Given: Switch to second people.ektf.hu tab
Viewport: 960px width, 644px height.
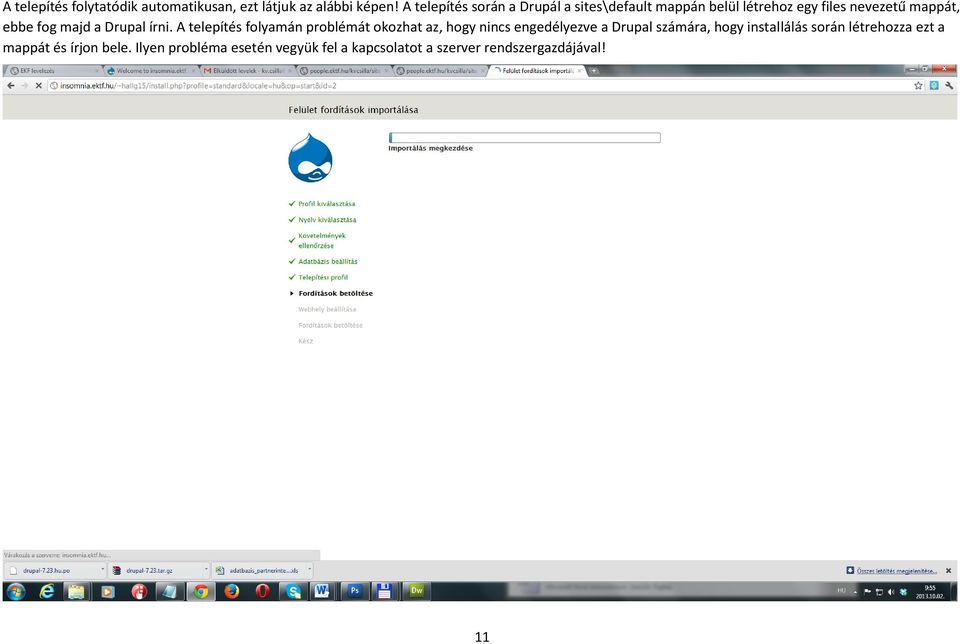Looking at the screenshot, I should [441, 71].
